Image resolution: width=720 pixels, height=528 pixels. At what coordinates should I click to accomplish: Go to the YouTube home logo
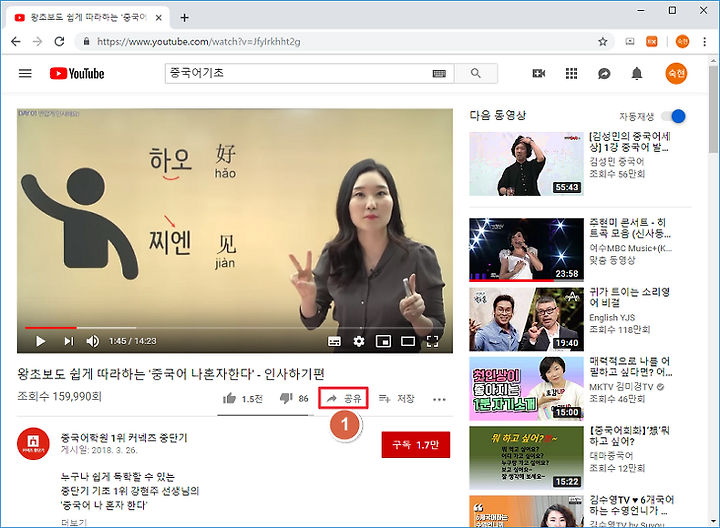tap(77, 73)
